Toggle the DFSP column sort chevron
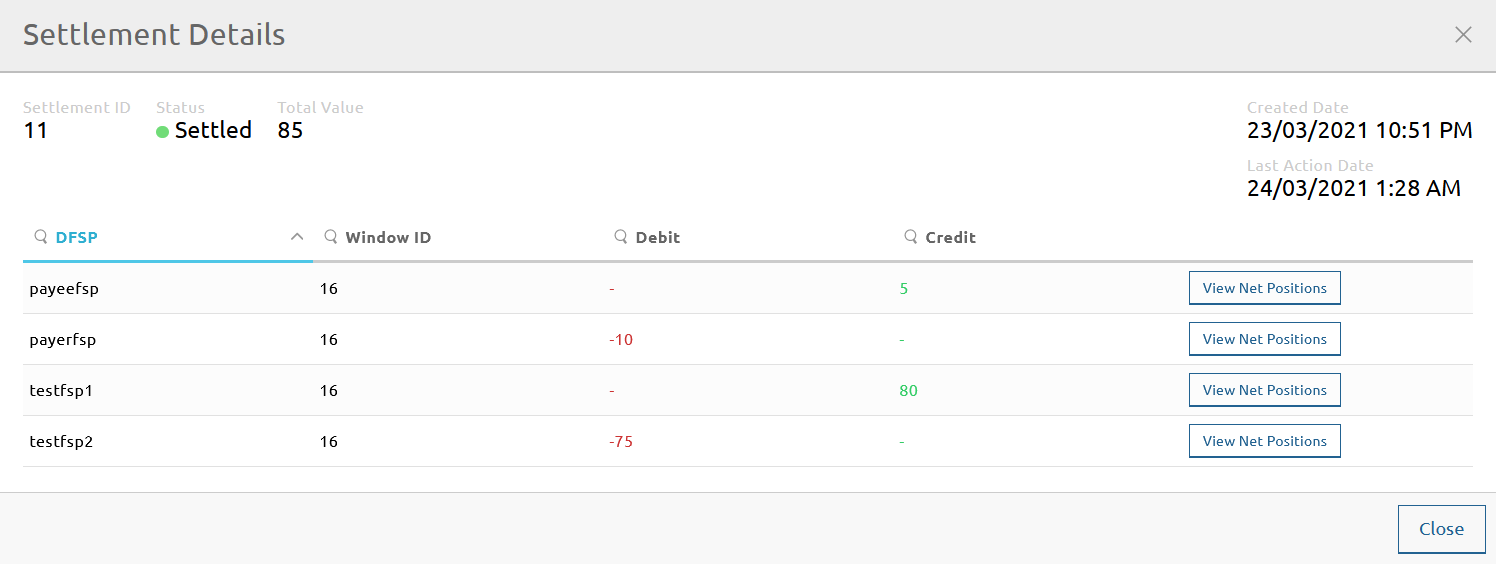This screenshot has height=564, width=1496. click(296, 237)
